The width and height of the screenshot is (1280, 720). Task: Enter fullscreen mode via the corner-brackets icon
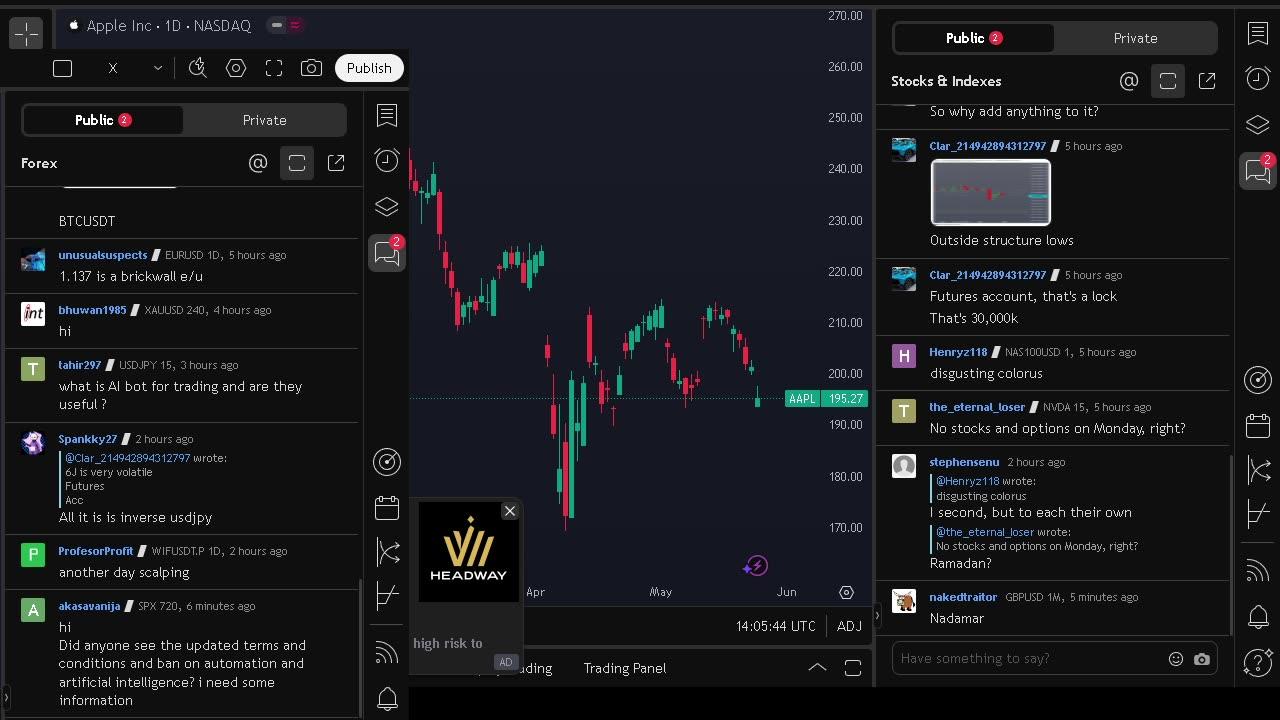(274, 68)
